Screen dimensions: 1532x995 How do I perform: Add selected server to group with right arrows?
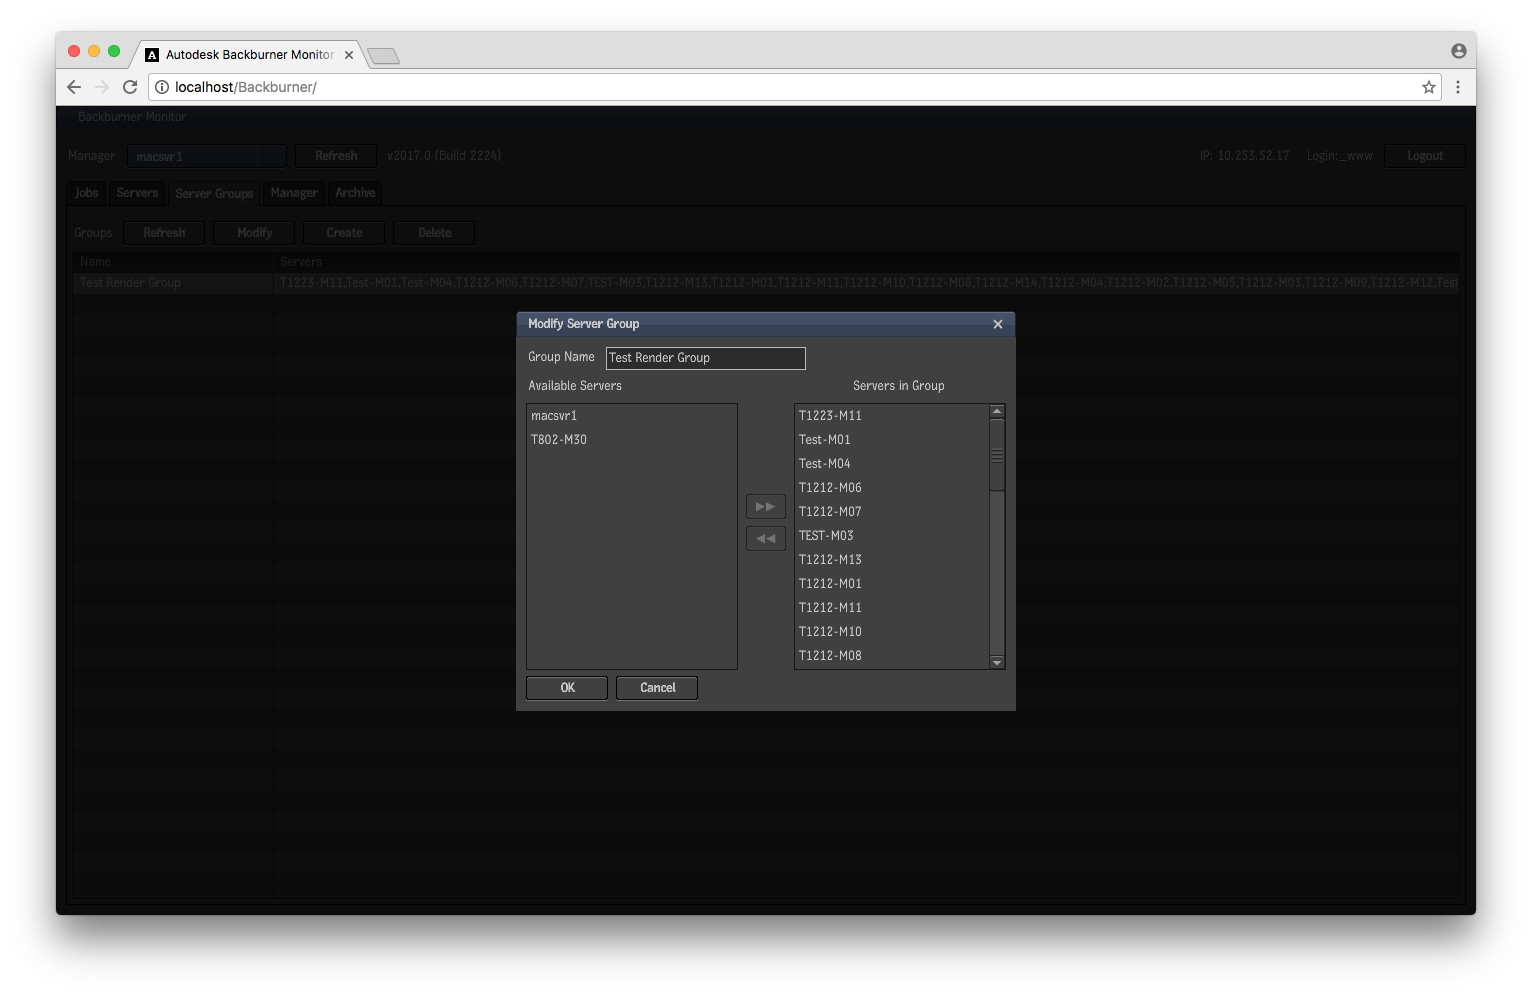(765, 507)
